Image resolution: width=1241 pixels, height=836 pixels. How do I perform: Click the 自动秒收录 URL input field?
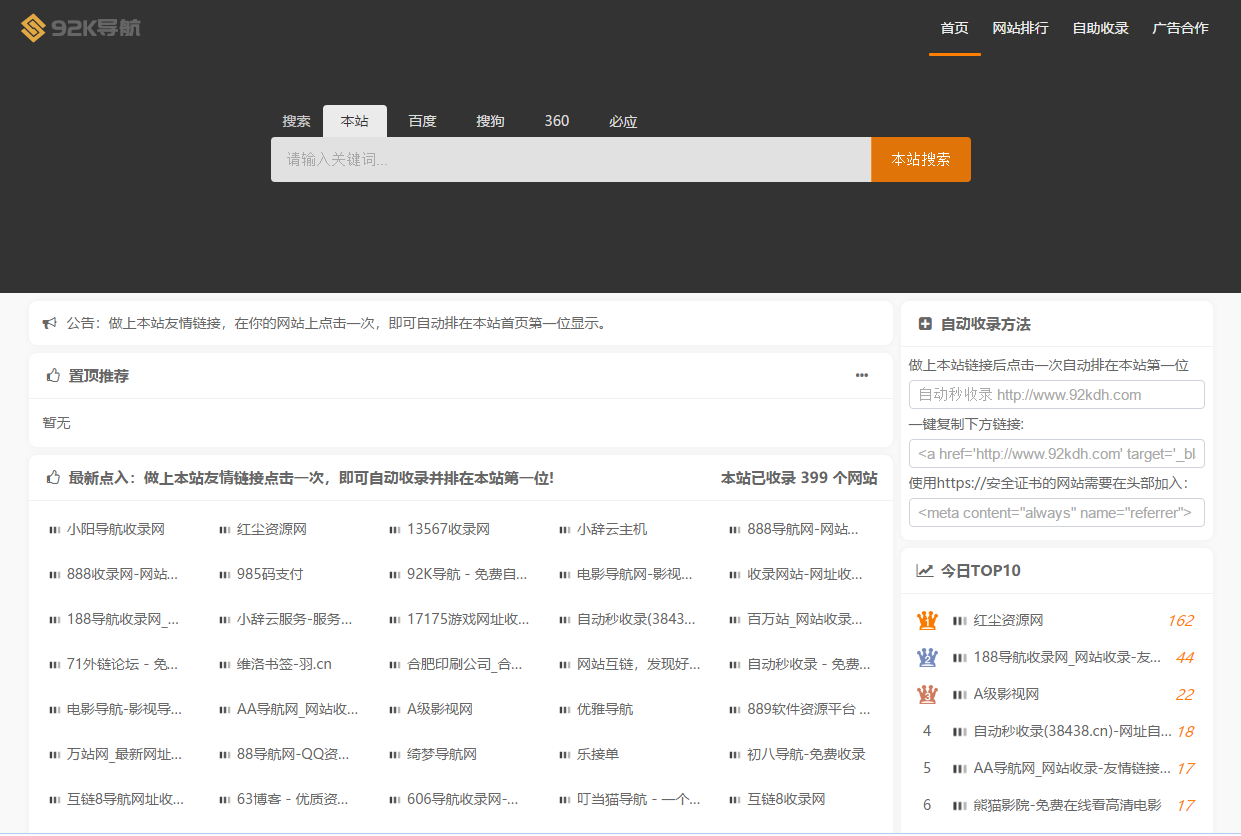[1057, 394]
